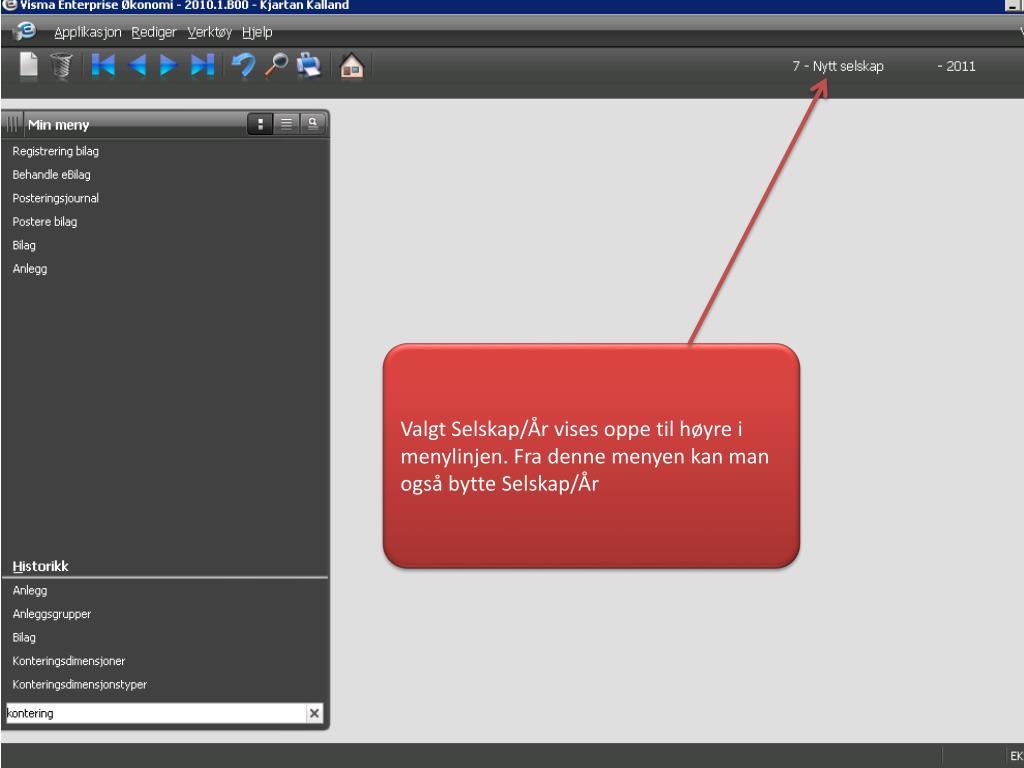
Task: Open Konteringsdimensjonstyper under Historikk
Action: tap(80, 684)
